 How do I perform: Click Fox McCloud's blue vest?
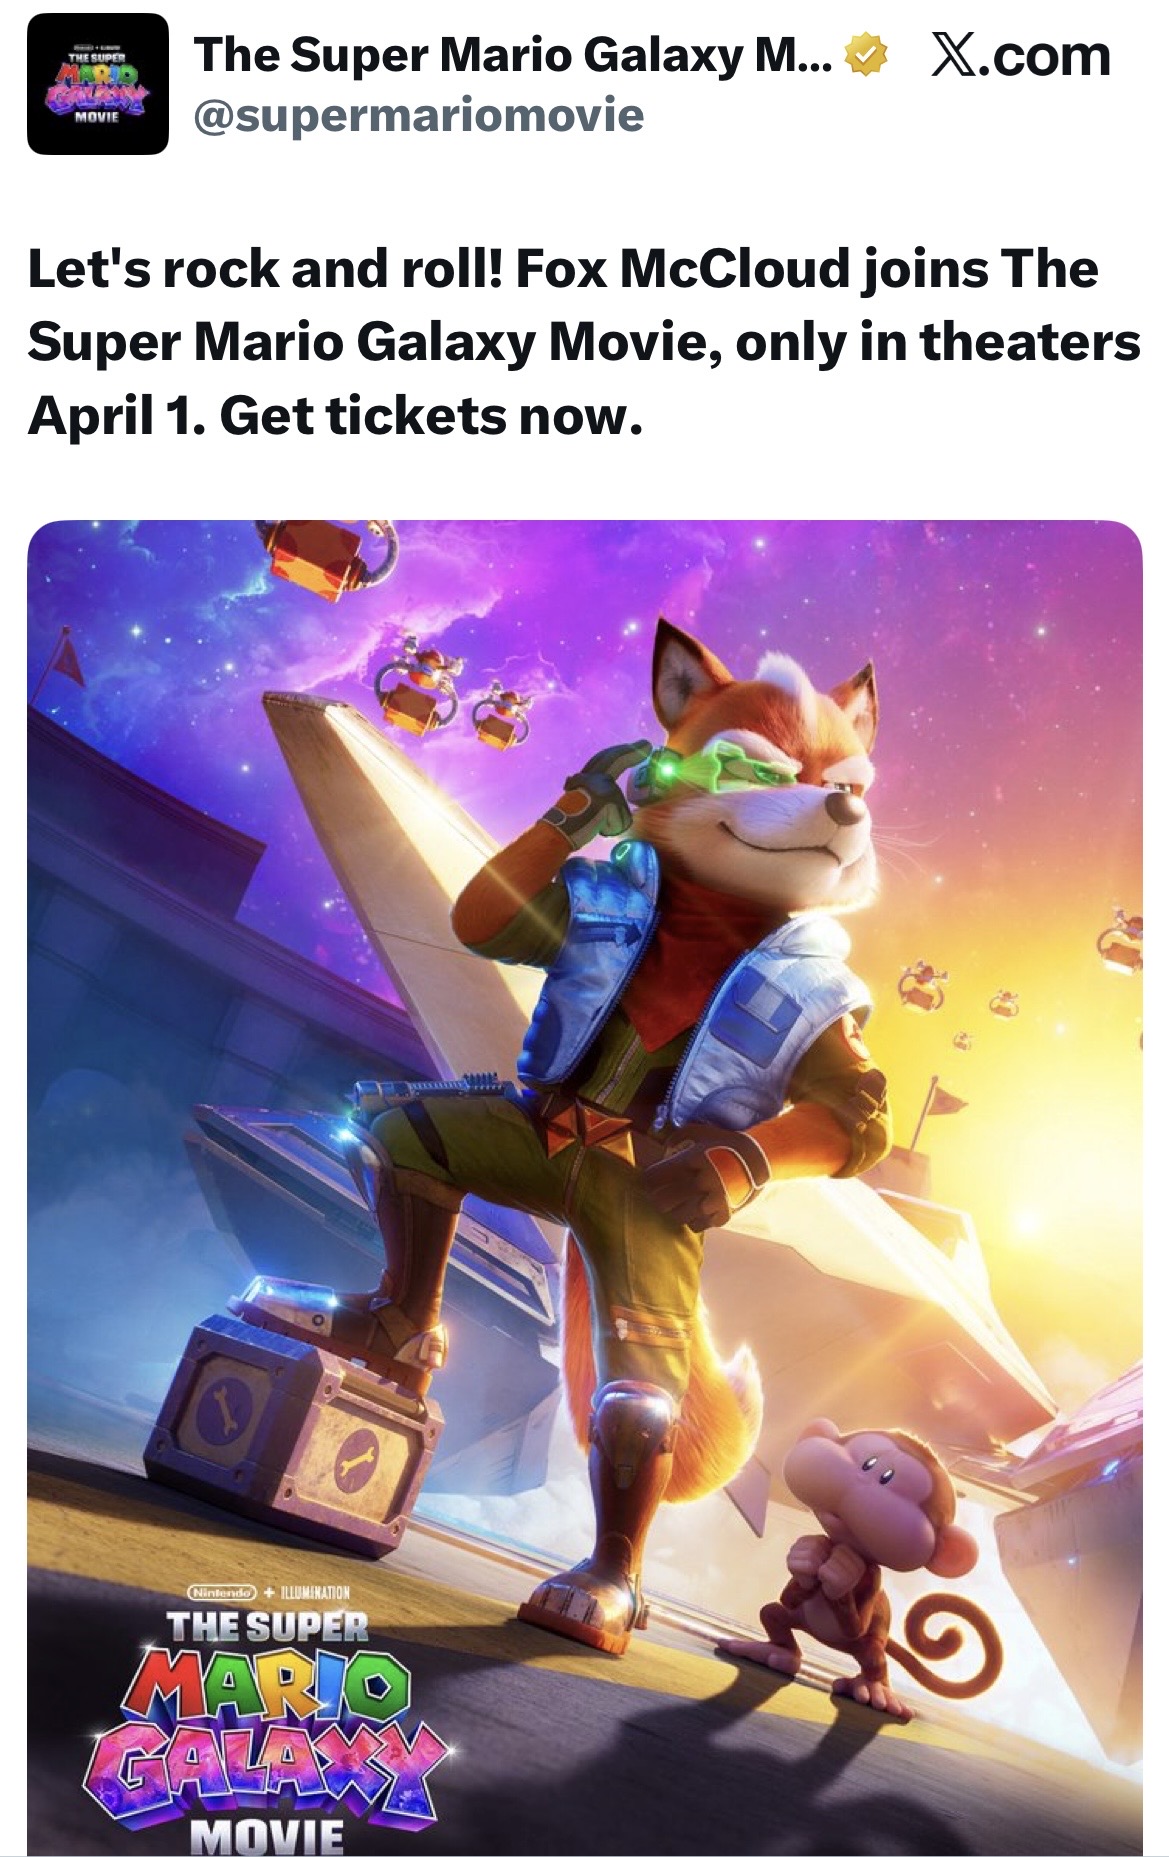tap(700, 1010)
